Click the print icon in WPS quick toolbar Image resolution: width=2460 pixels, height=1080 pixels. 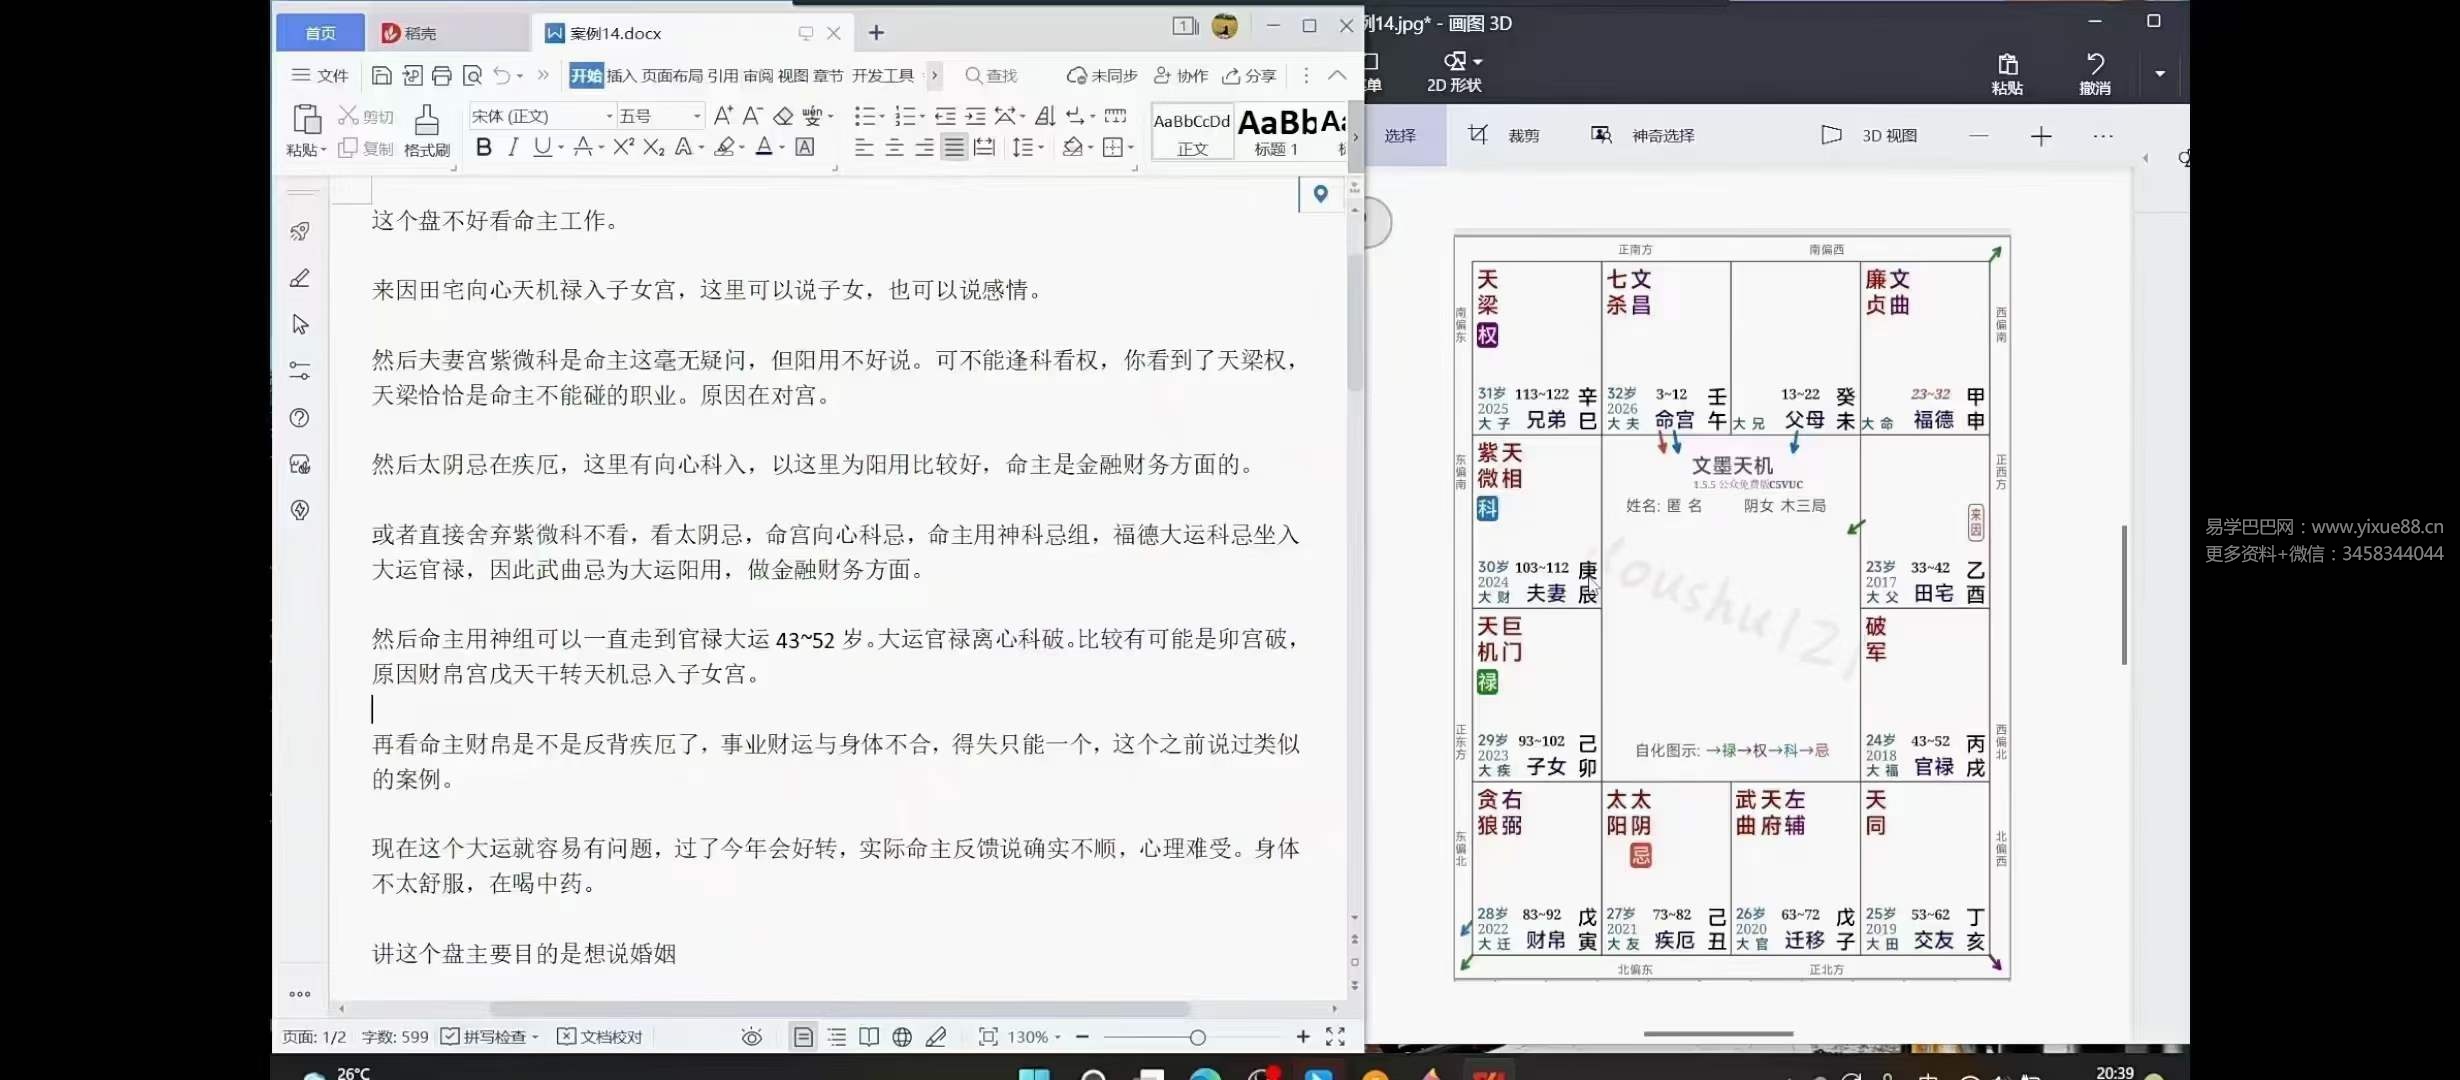[x=442, y=75]
